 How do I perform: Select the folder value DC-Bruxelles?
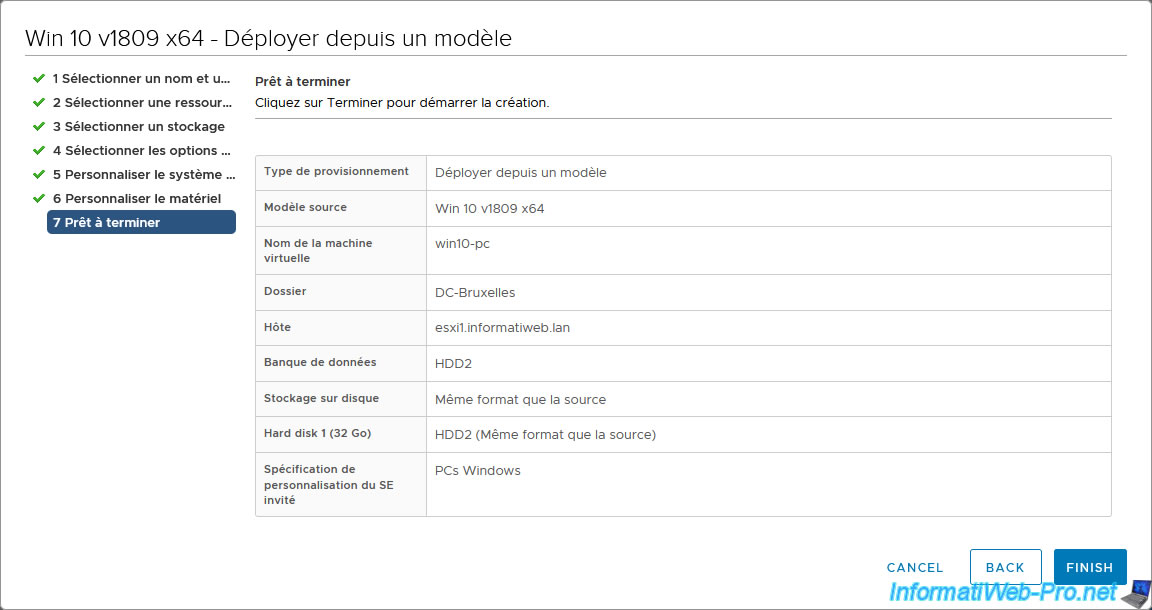point(475,293)
